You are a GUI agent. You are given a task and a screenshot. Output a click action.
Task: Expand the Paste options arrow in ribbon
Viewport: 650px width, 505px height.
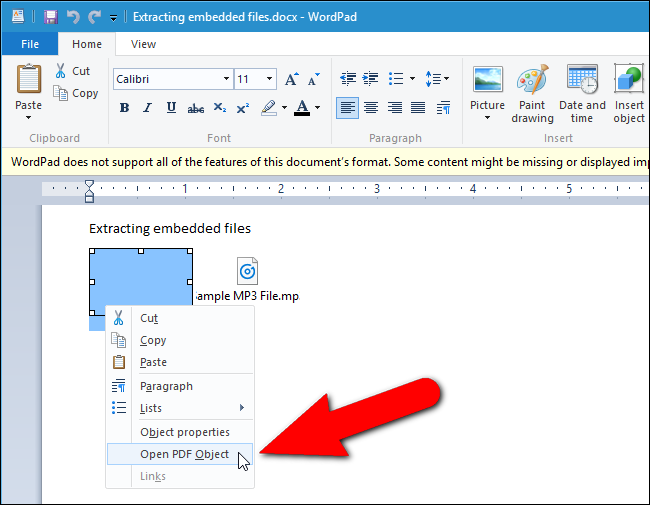click(28, 117)
